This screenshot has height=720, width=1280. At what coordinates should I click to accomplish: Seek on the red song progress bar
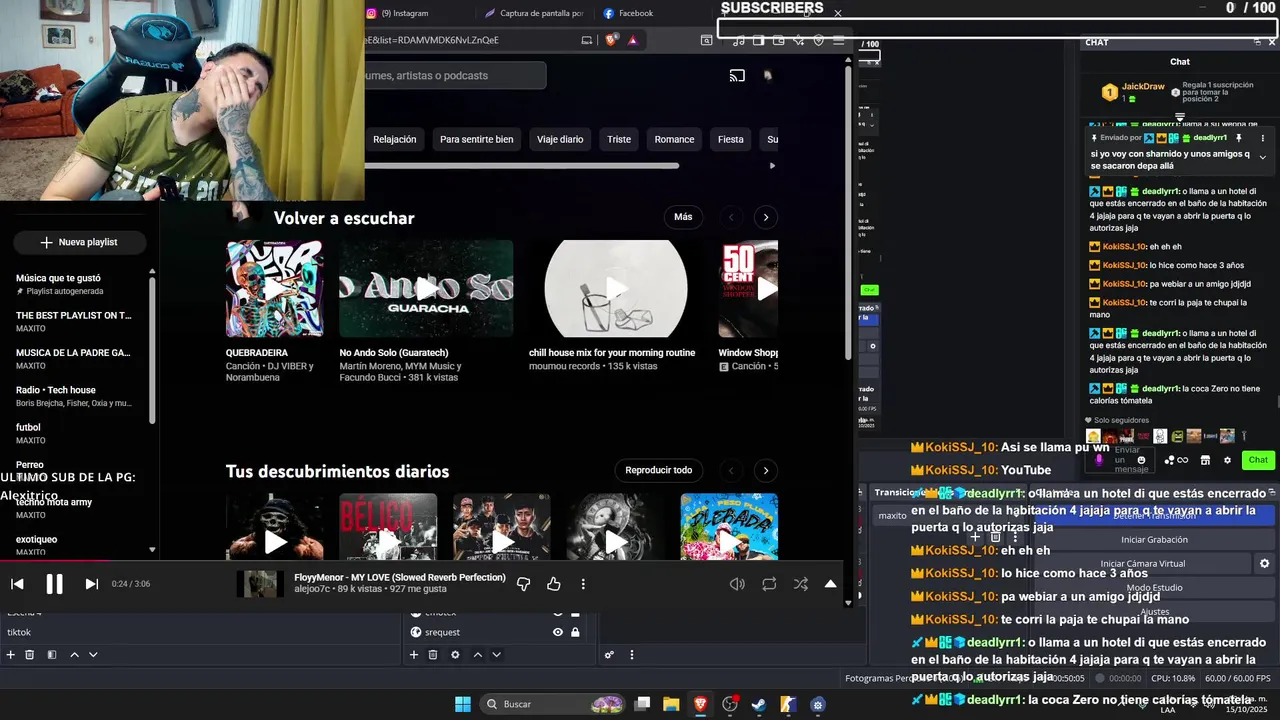coord(422,561)
